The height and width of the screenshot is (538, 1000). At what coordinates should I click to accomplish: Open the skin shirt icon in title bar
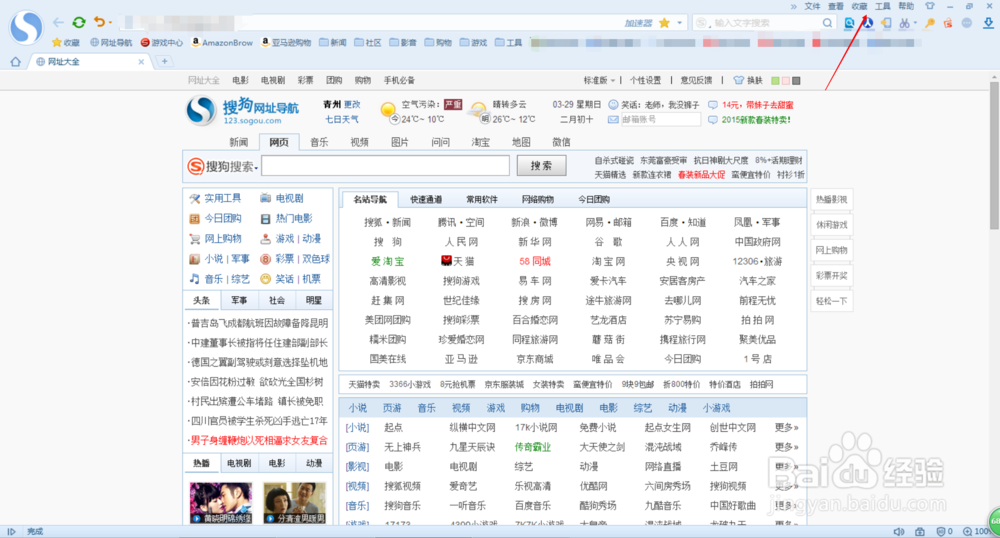(x=930, y=6)
